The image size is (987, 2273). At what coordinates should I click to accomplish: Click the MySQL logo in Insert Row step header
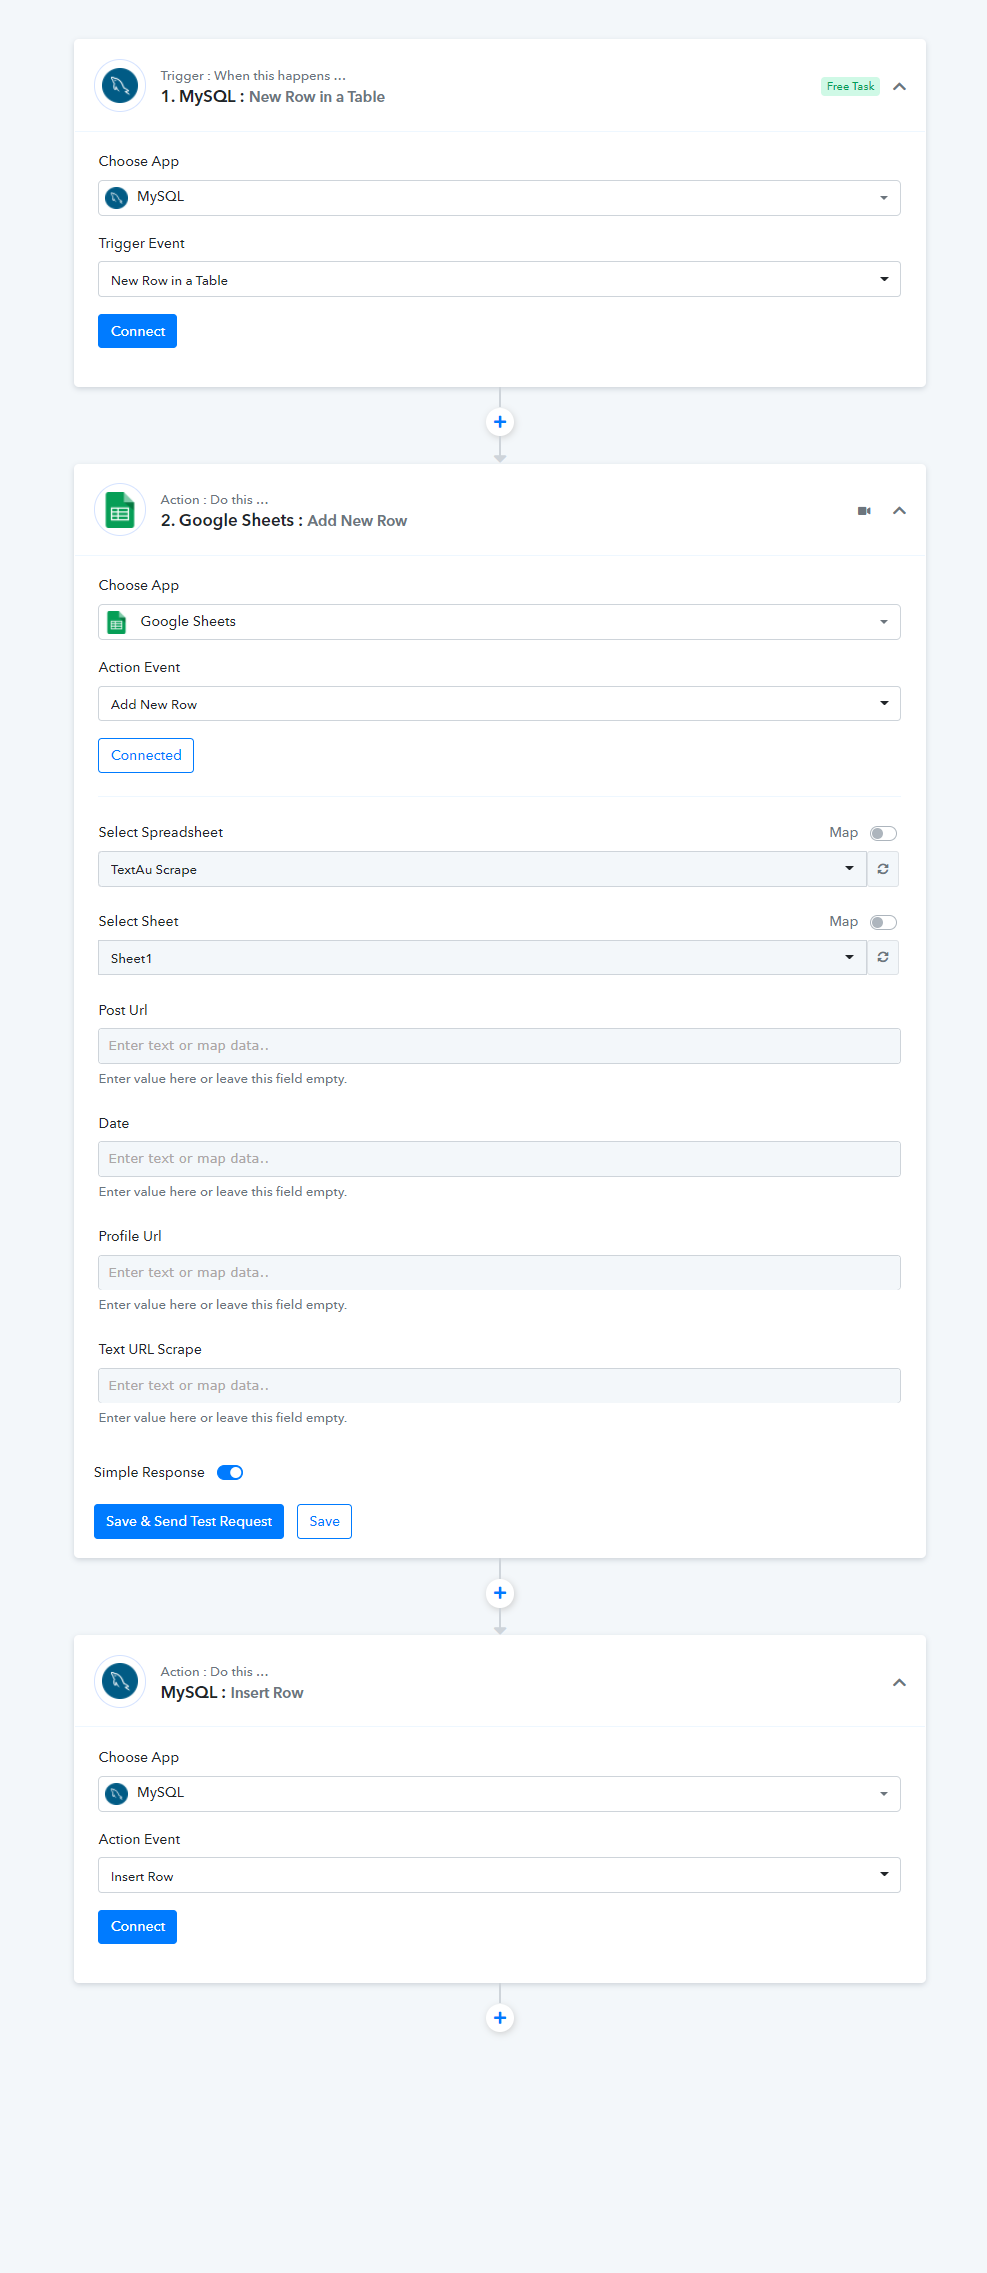(120, 1682)
